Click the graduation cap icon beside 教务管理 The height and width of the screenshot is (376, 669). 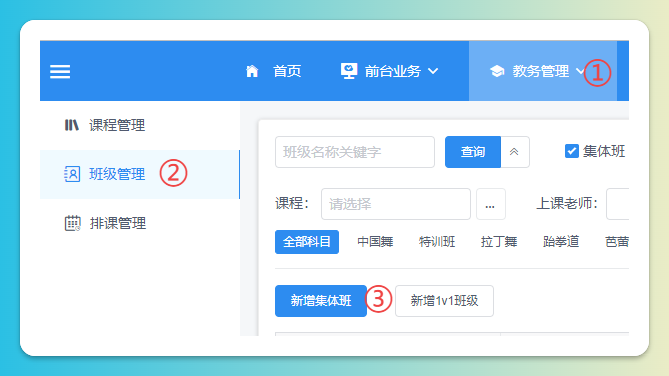[497, 71]
